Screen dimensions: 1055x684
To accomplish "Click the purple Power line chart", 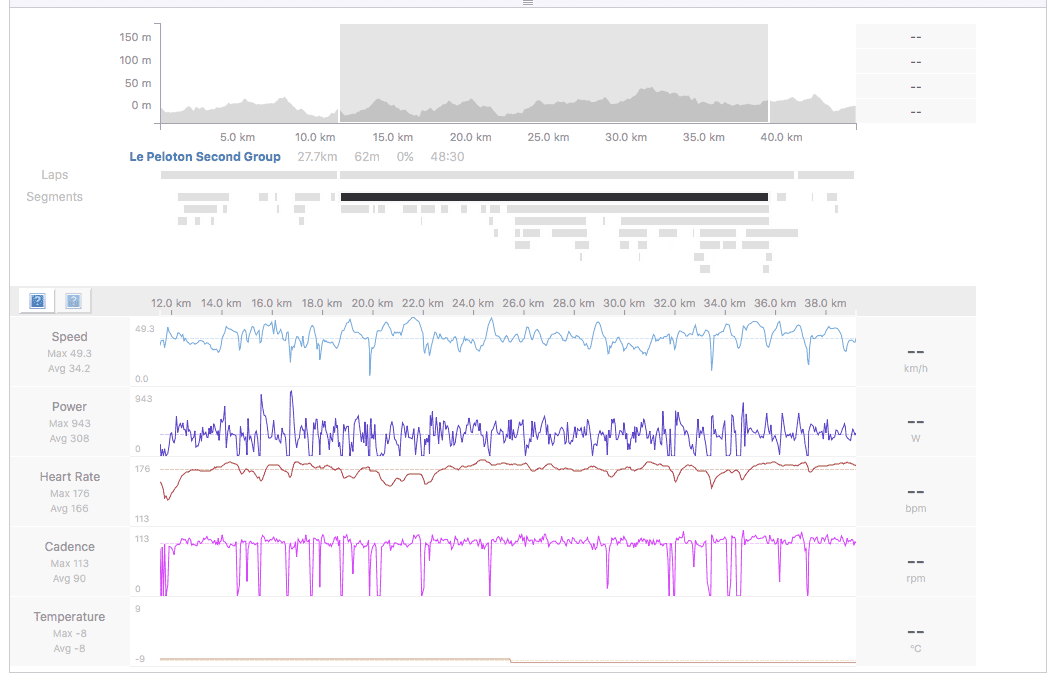I will [x=508, y=425].
